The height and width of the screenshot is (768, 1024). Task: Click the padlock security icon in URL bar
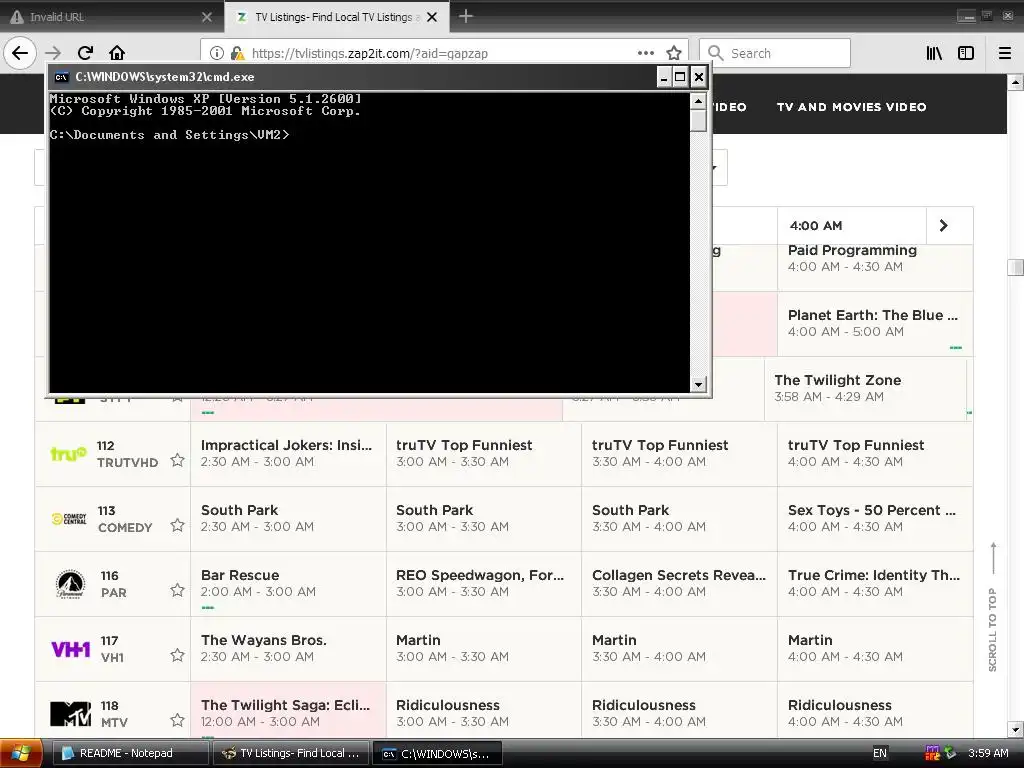[x=237, y=53]
